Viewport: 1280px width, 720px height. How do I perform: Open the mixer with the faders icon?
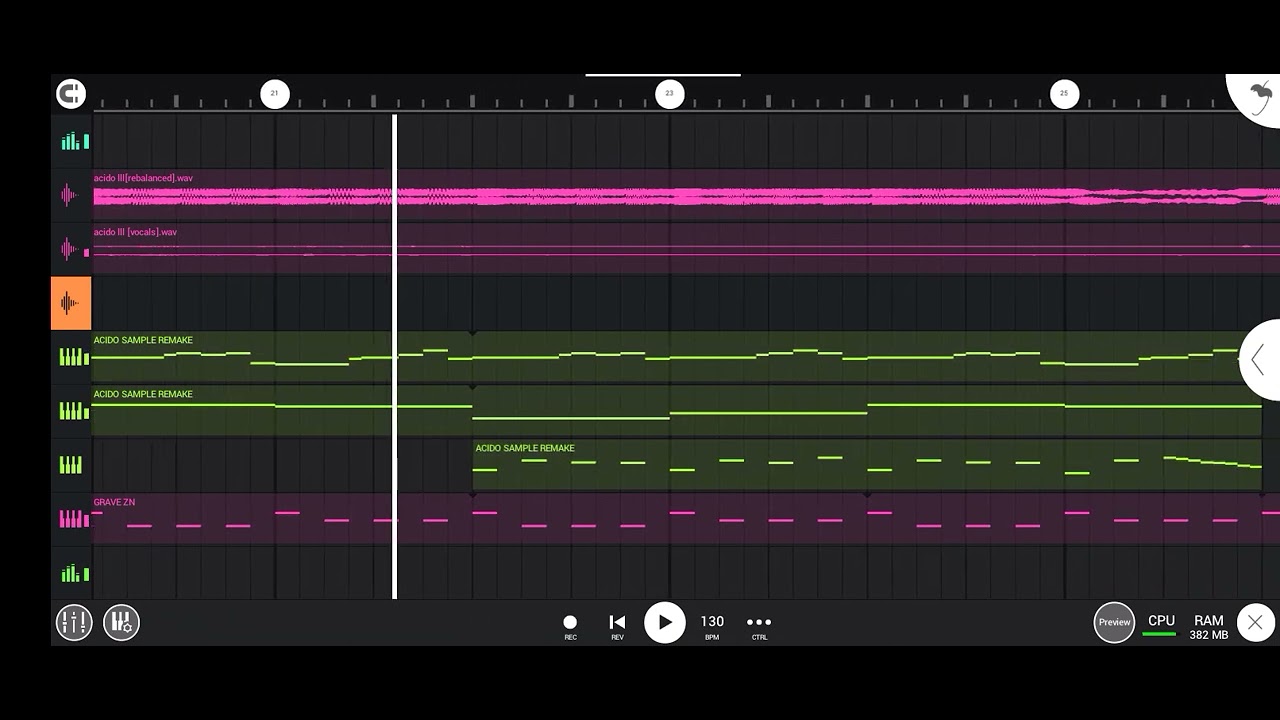(74, 622)
